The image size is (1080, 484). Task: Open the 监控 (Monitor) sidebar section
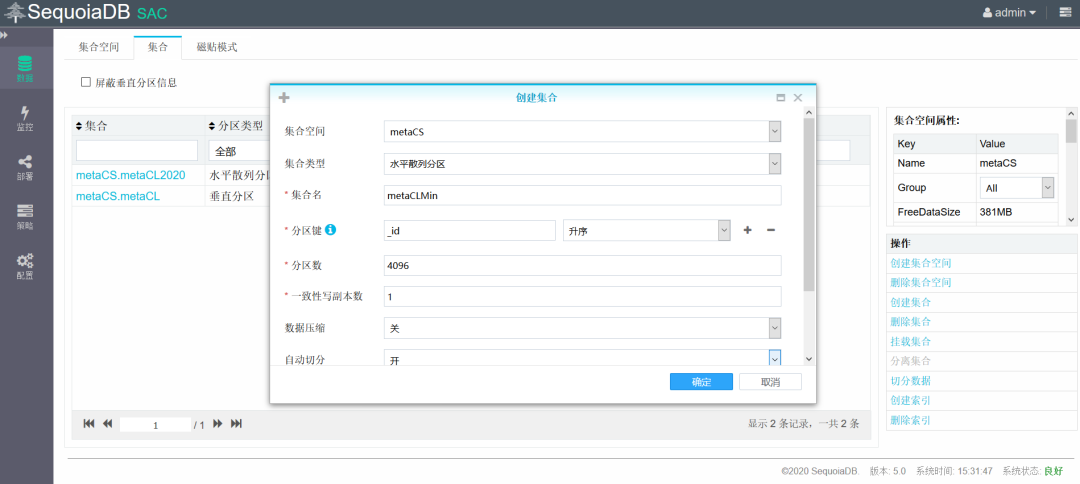pyautogui.click(x=25, y=118)
